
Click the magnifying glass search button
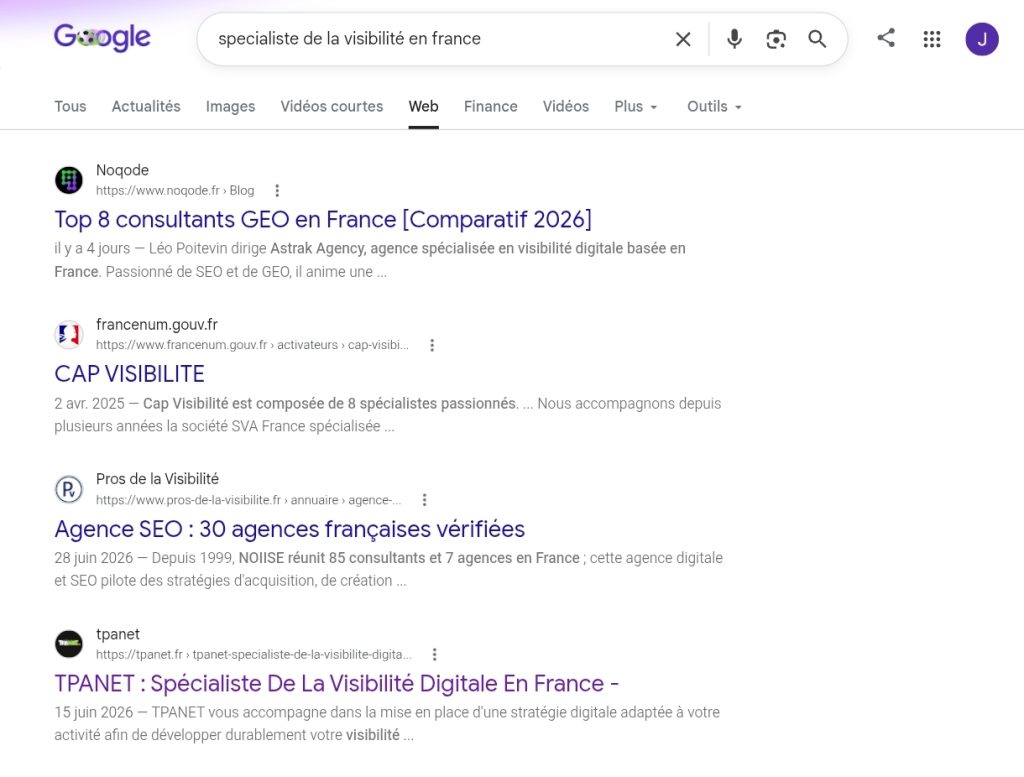817,39
